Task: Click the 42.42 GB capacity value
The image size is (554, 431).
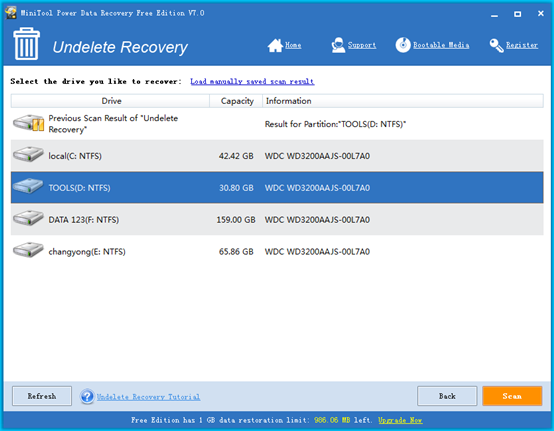Action: [236, 156]
